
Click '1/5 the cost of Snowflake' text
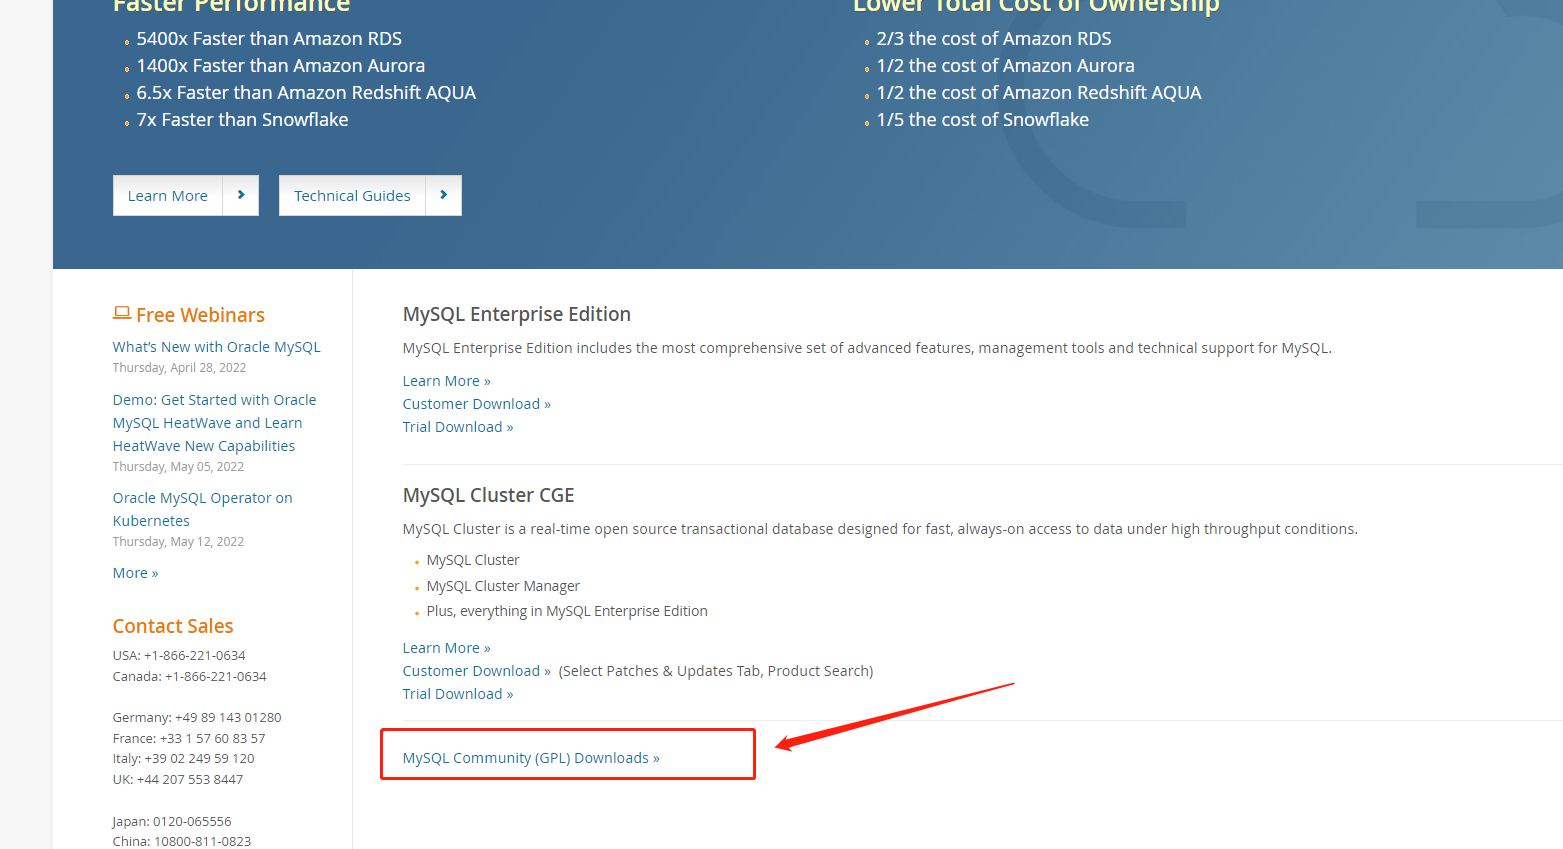[x=983, y=120]
